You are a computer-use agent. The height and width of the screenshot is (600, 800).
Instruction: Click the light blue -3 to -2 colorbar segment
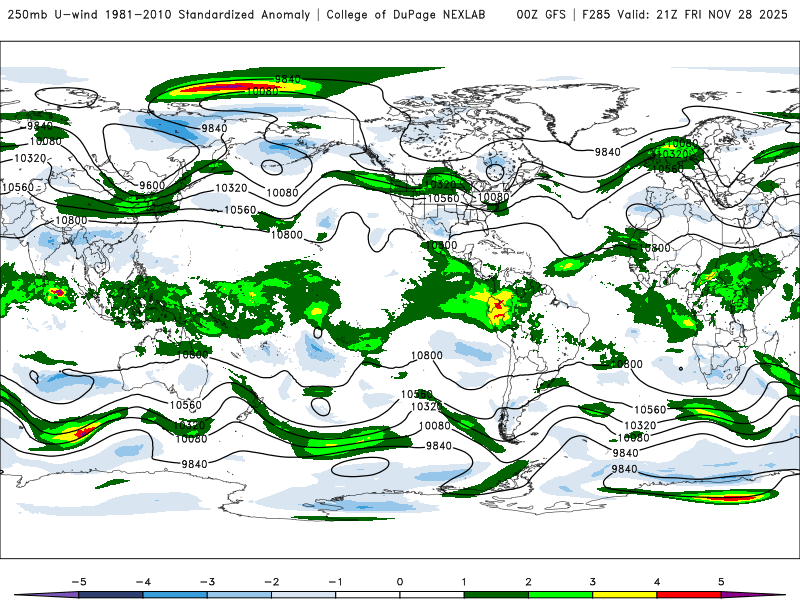[x=239, y=595]
